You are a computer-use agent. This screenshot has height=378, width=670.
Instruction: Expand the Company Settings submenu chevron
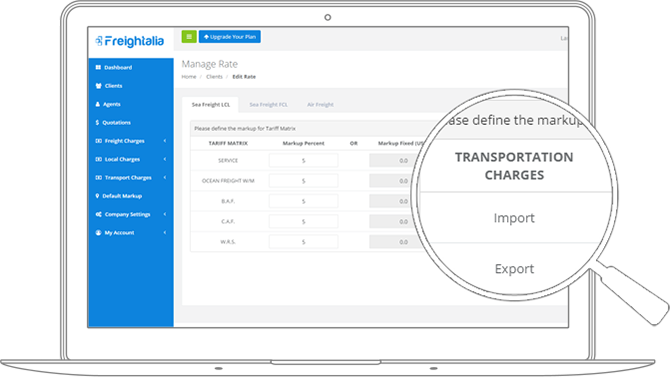tap(165, 214)
